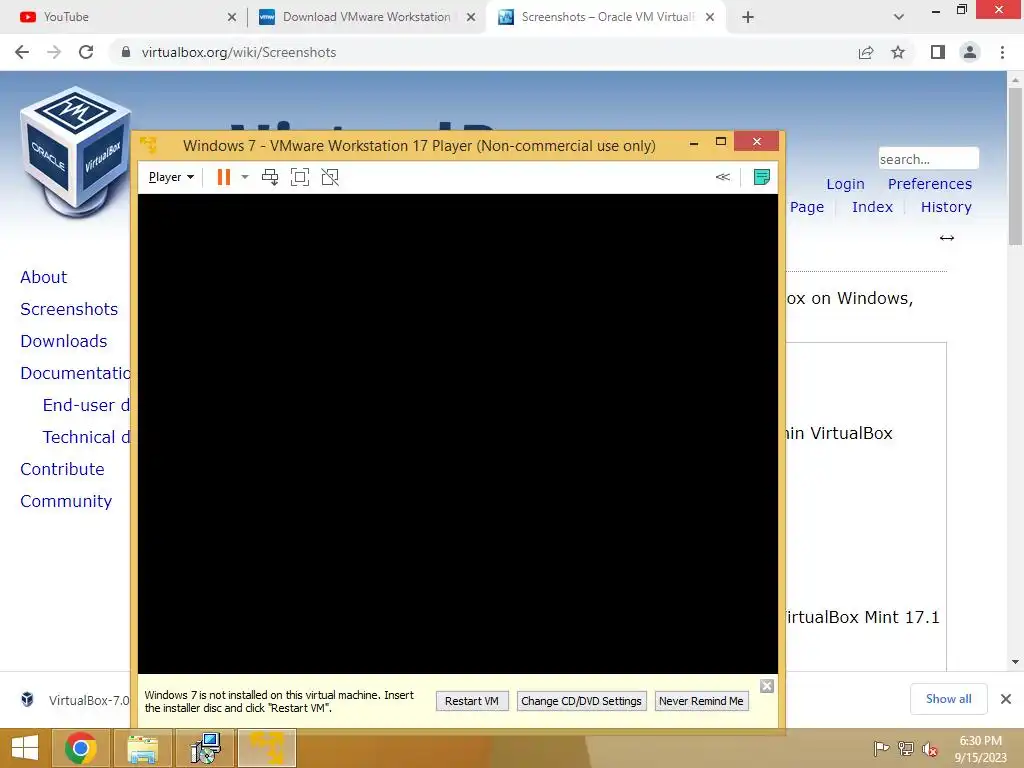Open the History link

click(x=946, y=207)
